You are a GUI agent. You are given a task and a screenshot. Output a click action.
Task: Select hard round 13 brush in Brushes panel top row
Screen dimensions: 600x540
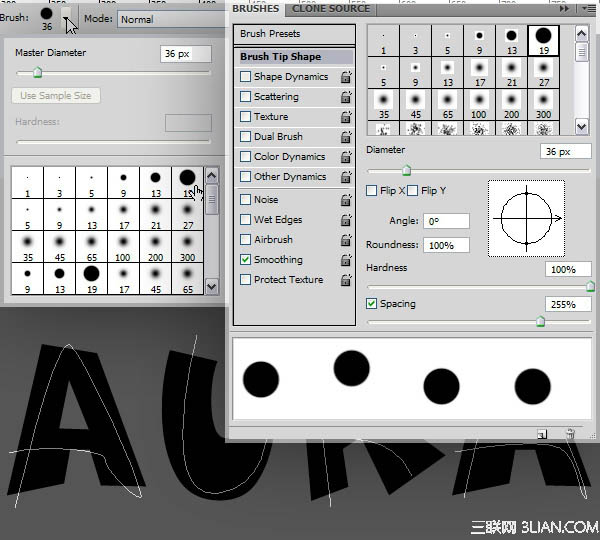click(511, 41)
